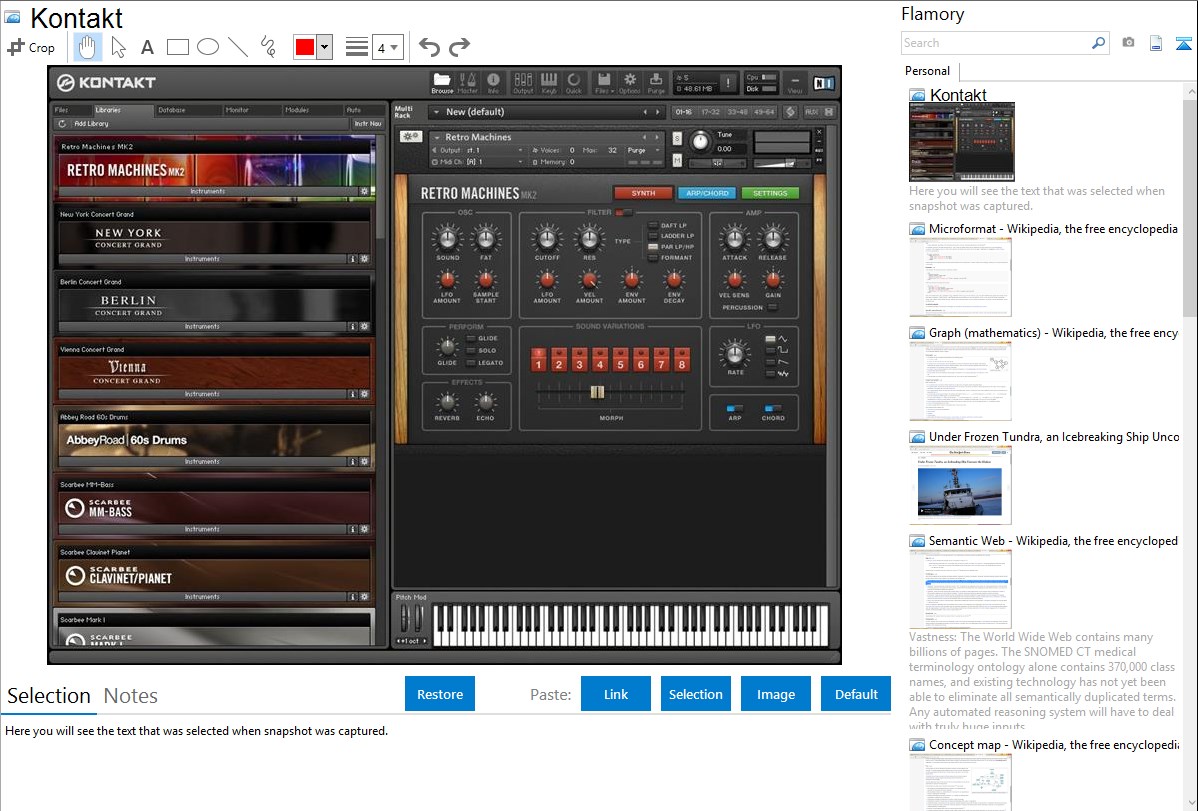
Task: Click the camera capture icon
Action: coord(1128,43)
